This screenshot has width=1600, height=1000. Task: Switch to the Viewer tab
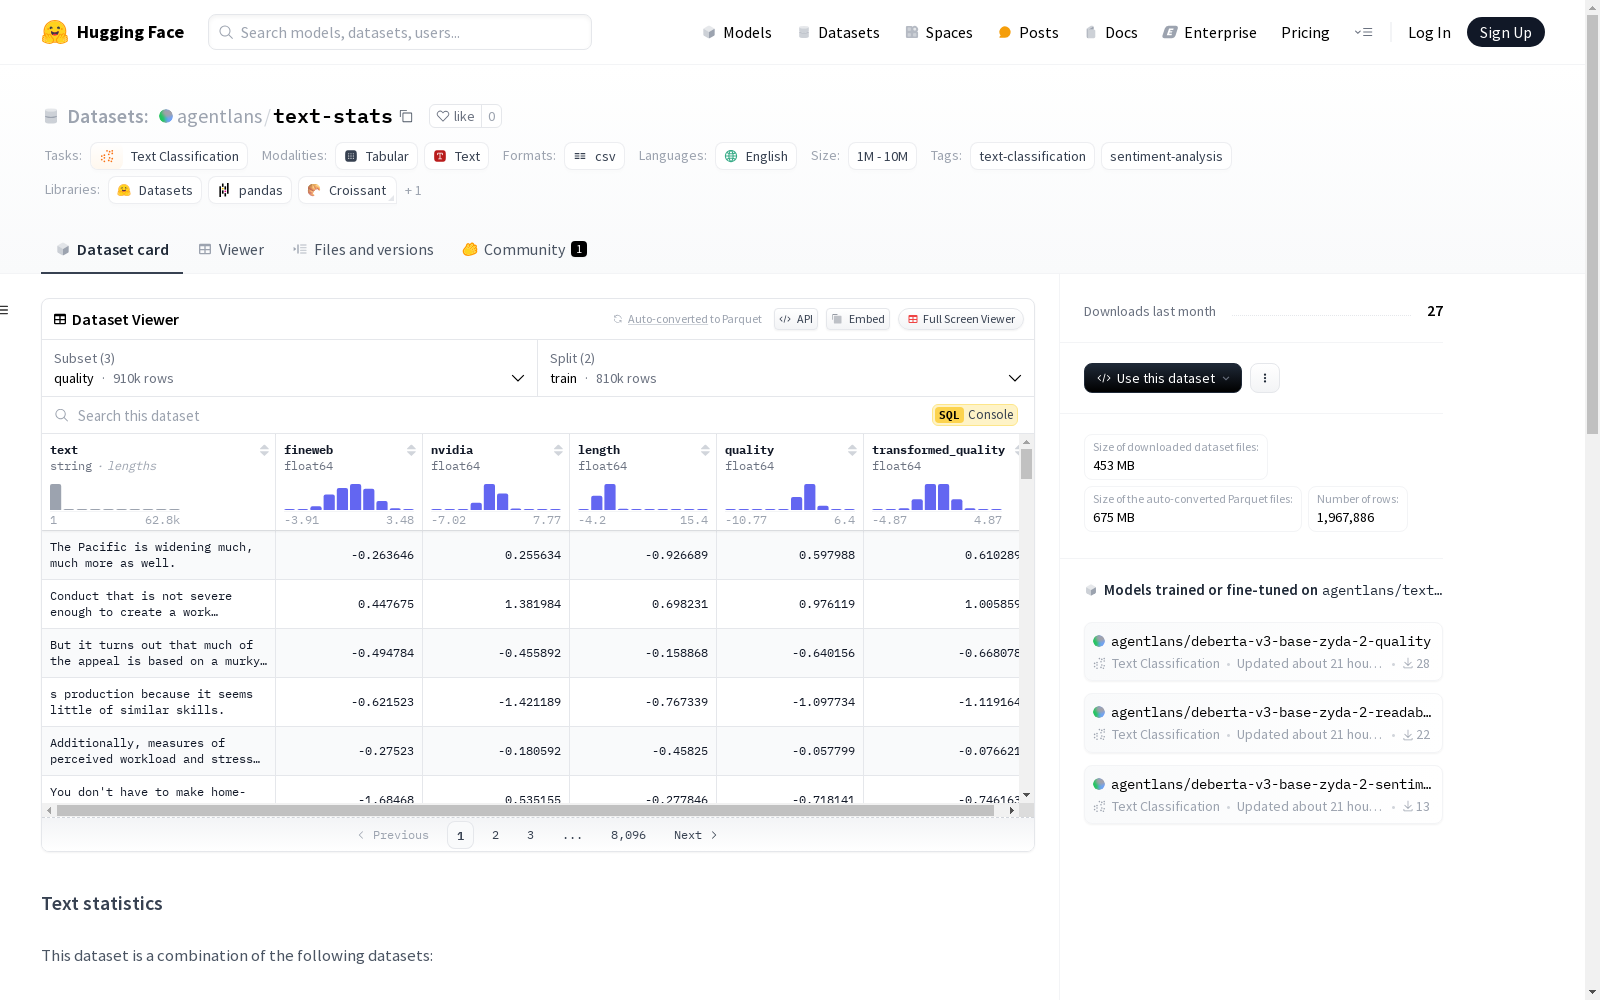pyautogui.click(x=231, y=250)
